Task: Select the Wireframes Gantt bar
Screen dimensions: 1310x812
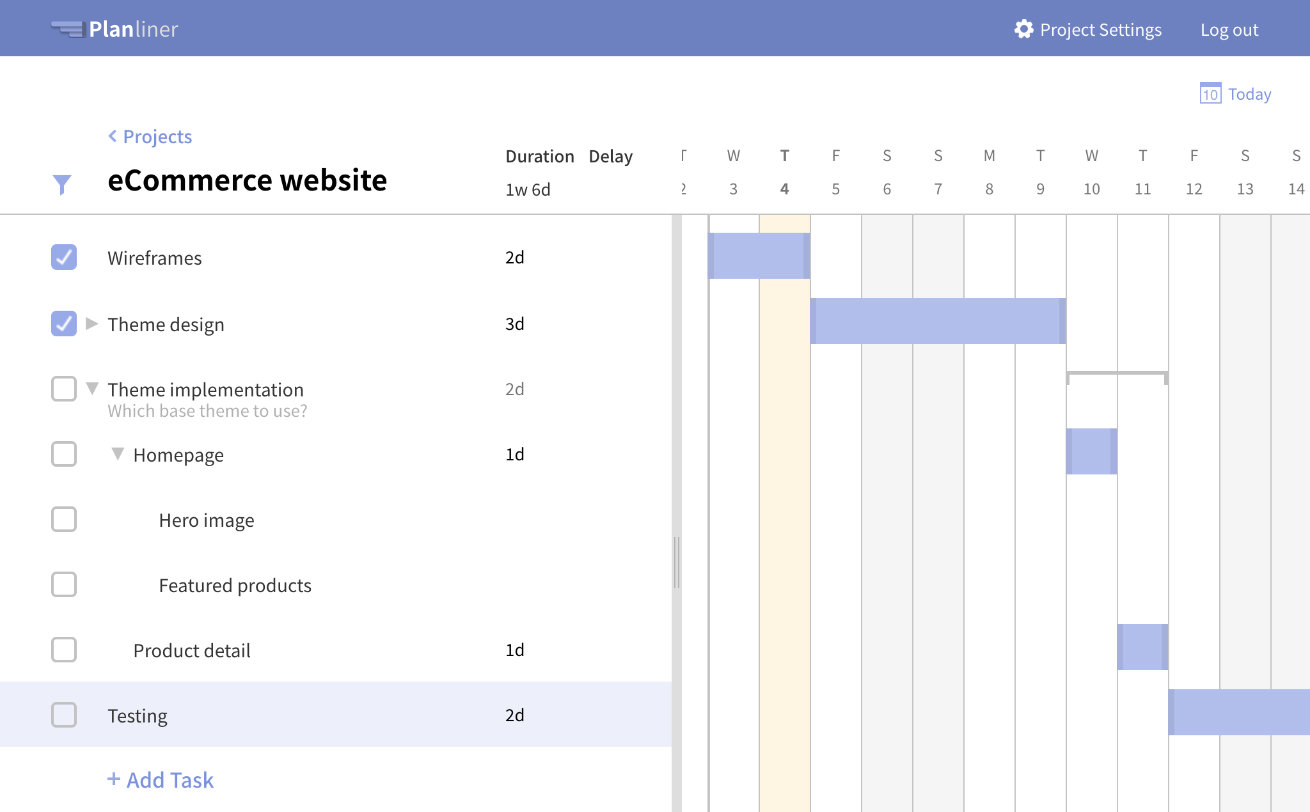Action: pos(759,256)
